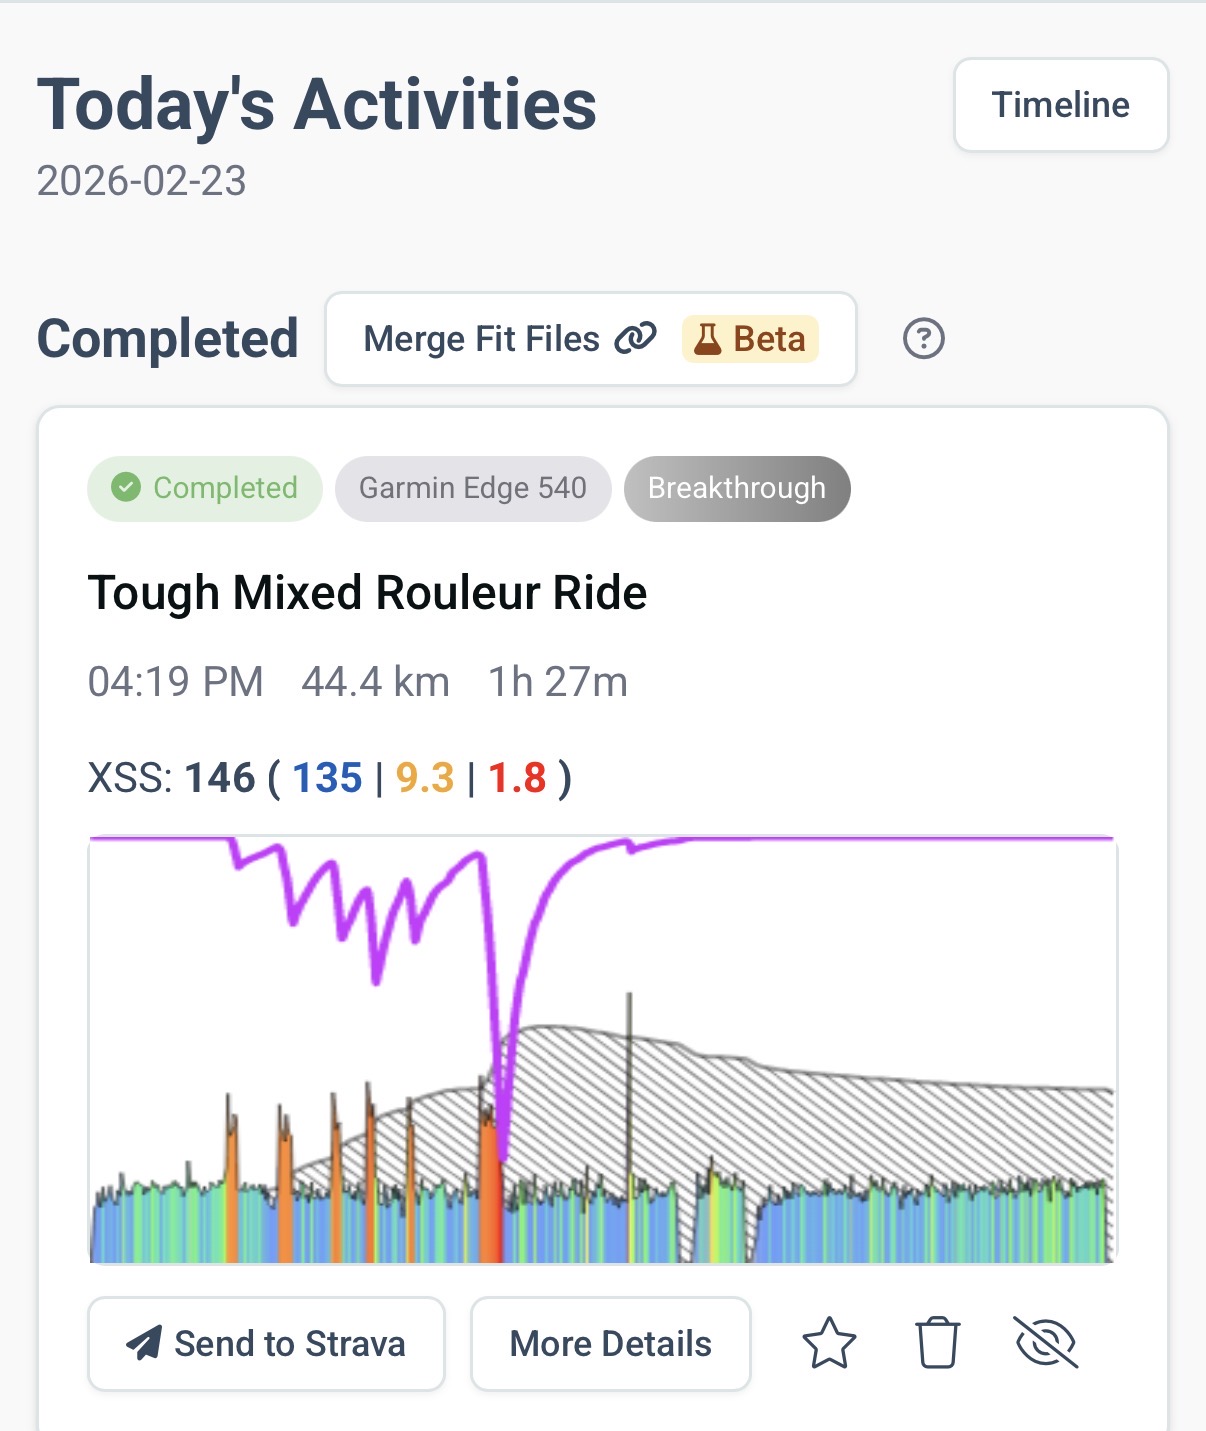Click the help question mark icon
This screenshot has width=1206, height=1431.
923,339
